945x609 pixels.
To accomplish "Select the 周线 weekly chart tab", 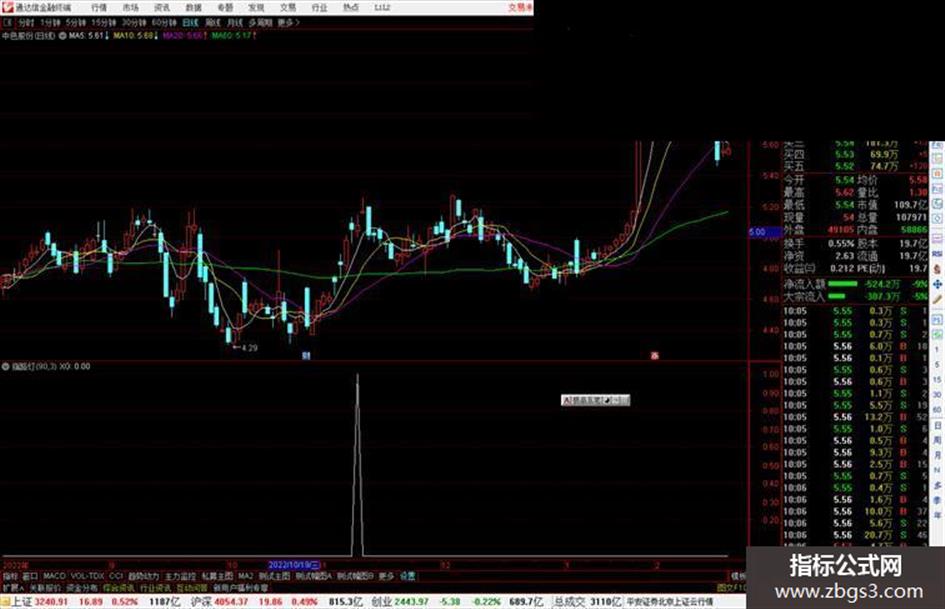I will click(x=213, y=23).
